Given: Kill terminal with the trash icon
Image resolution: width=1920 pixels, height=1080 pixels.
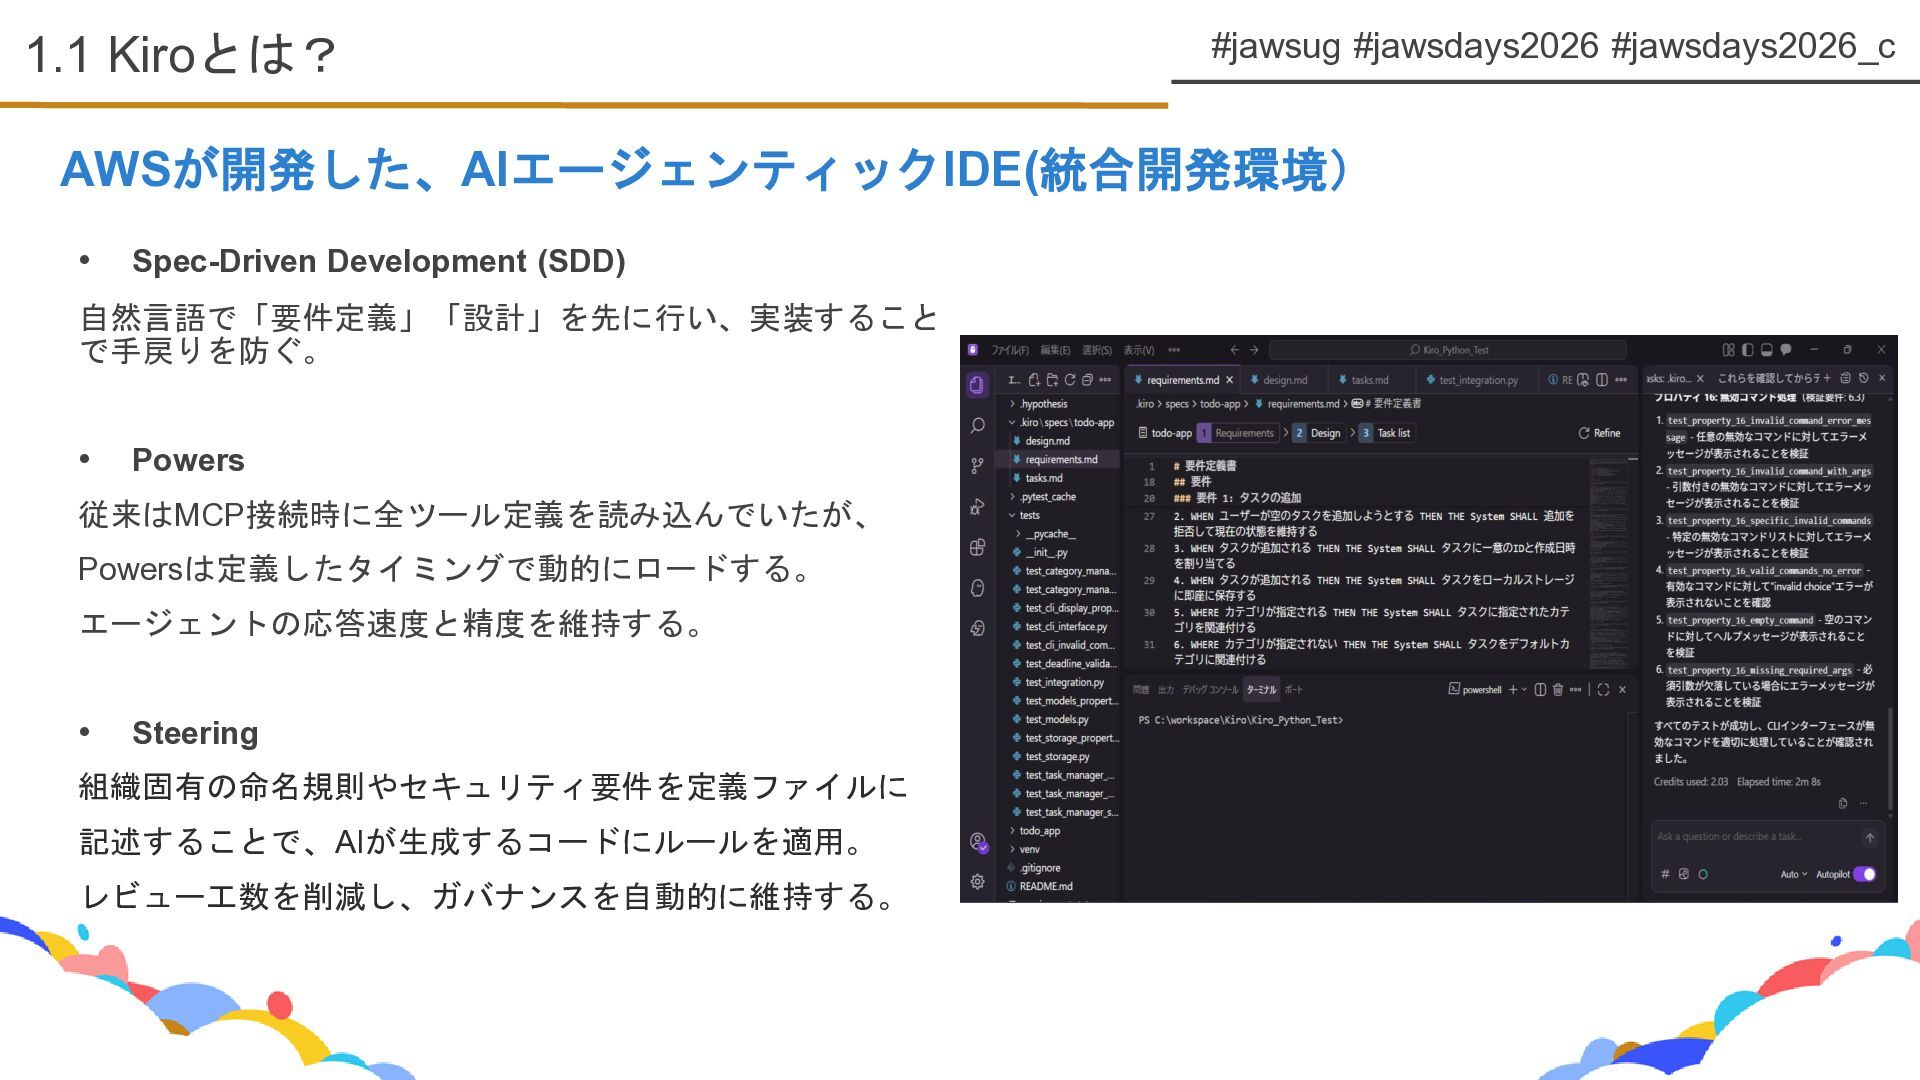Looking at the screenshot, I should [1558, 690].
